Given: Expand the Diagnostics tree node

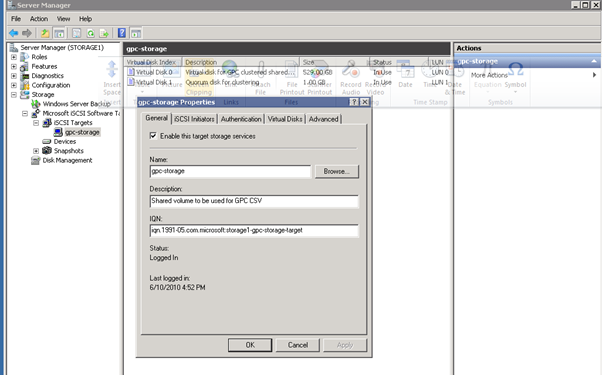Looking at the screenshot, I should 14,76.
